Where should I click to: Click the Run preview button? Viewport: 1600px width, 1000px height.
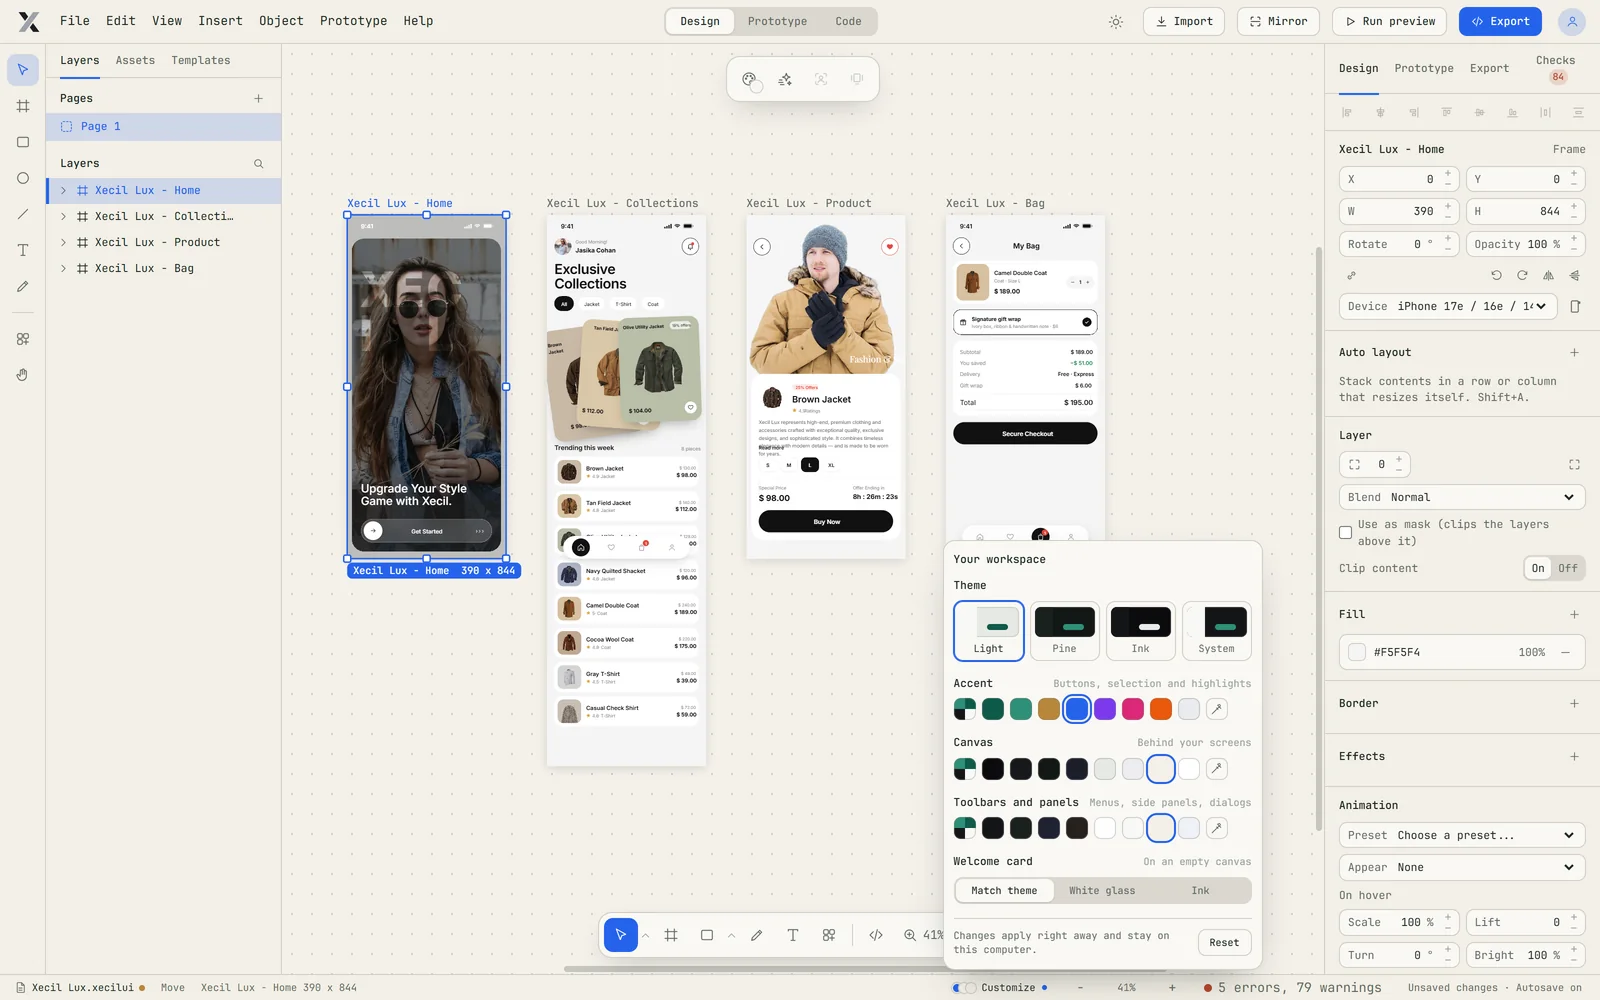pos(1391,21)
